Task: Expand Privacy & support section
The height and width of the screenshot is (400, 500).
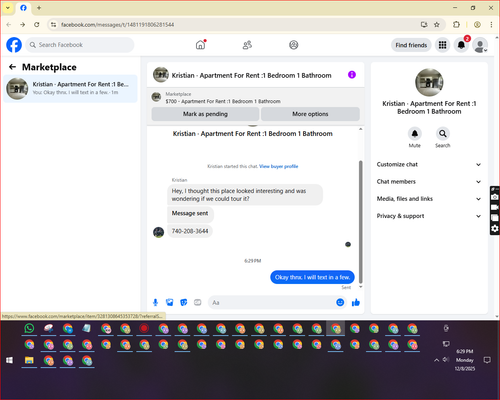Action: point(429,216)
